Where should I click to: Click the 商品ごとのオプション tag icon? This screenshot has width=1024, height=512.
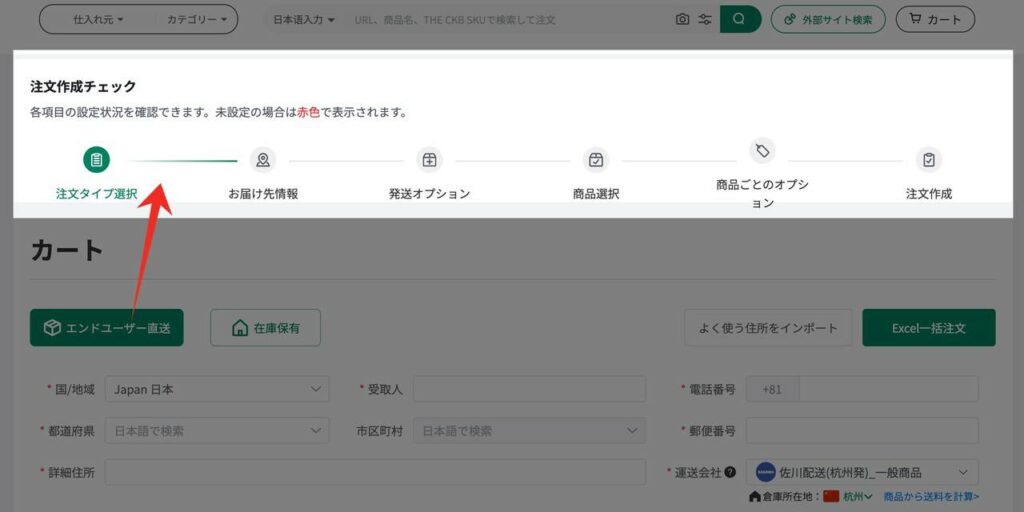click(x=762, y=152)
